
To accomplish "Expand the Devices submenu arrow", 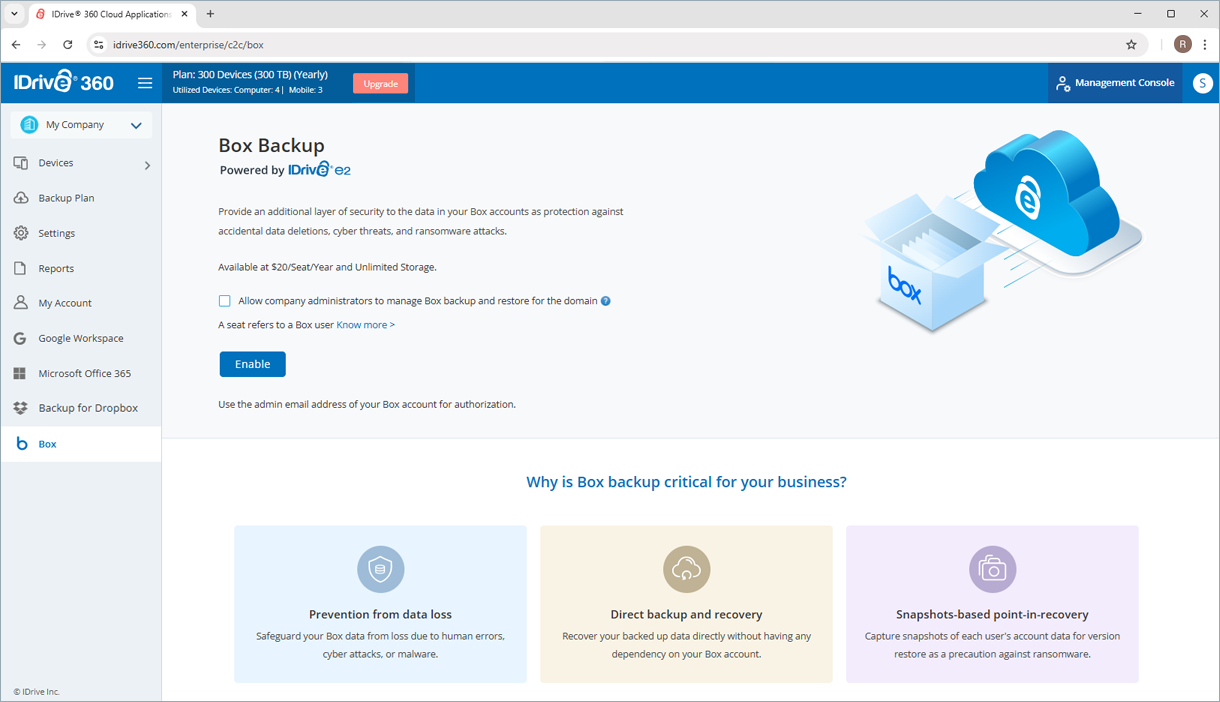I will [x=147, y=165].
